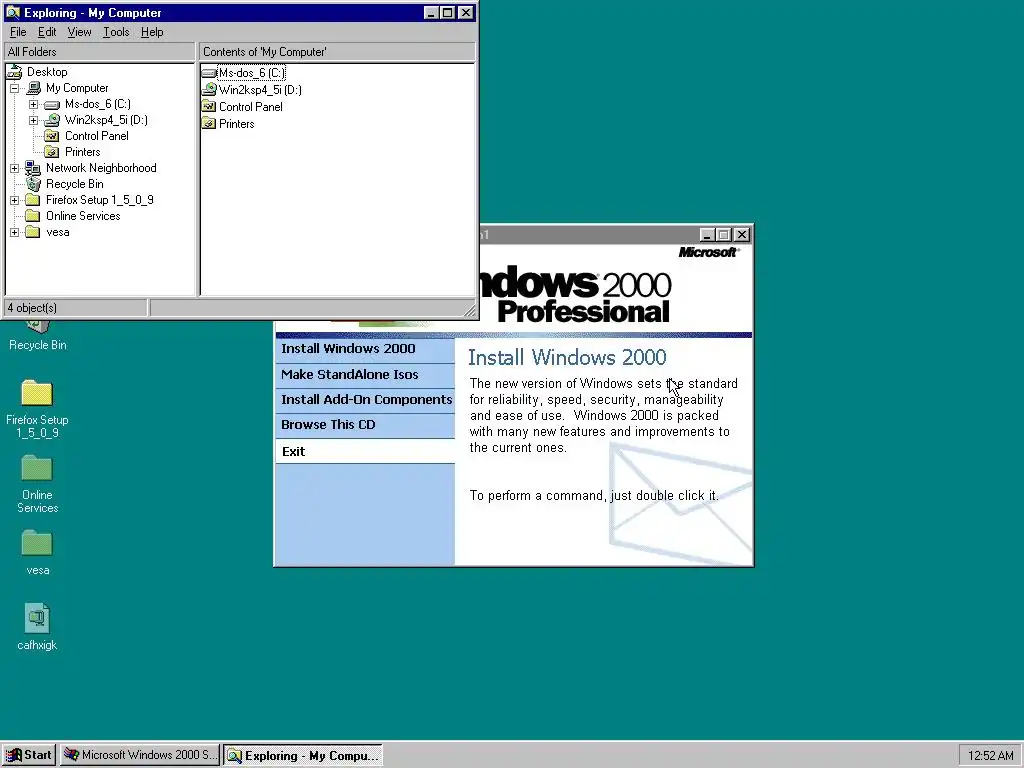Click Browse This CD option
This screenshot has height=768, width=1024.
(x=365, y=425)
